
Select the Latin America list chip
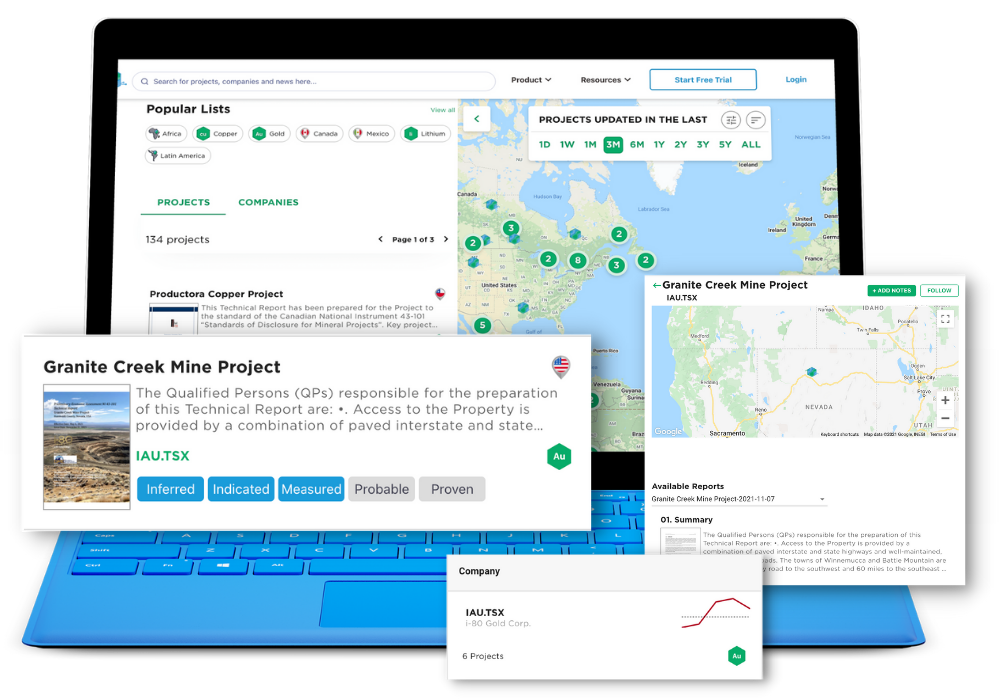click(177, 156)
